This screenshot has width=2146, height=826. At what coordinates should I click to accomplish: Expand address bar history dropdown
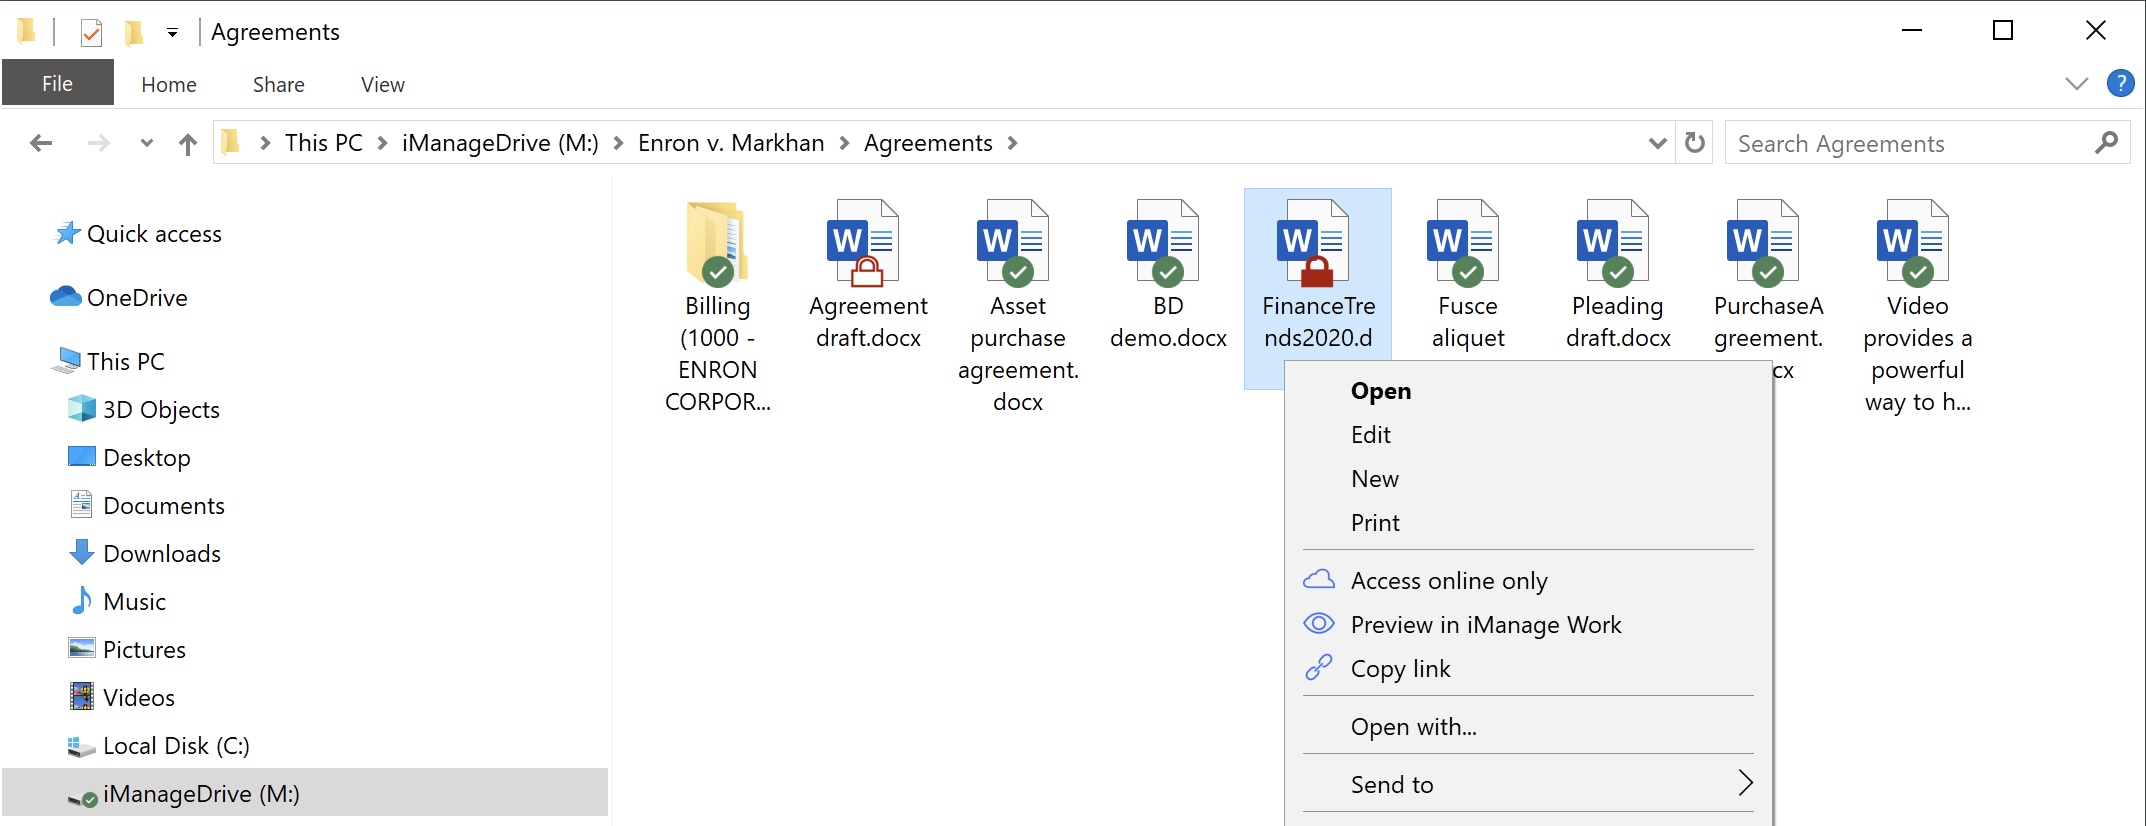(1658, 143)
